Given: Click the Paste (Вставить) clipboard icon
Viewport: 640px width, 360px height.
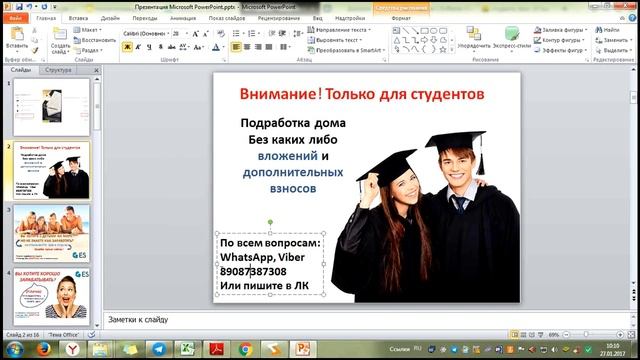Looking at the screenshot, I should pyautogui.click(x=17, y=33).
